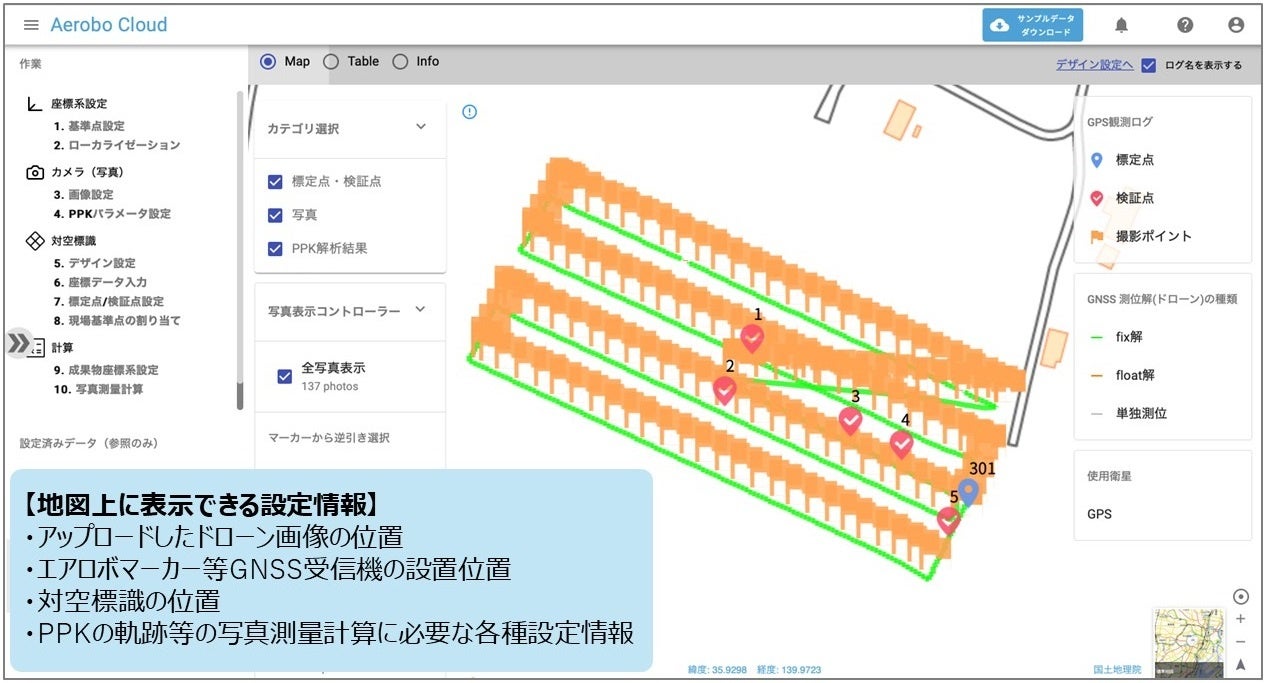The height and width of the screenshot is (683, 1267).
Task: Click the blue info circle on the map
Action: (x=470, y=112)
